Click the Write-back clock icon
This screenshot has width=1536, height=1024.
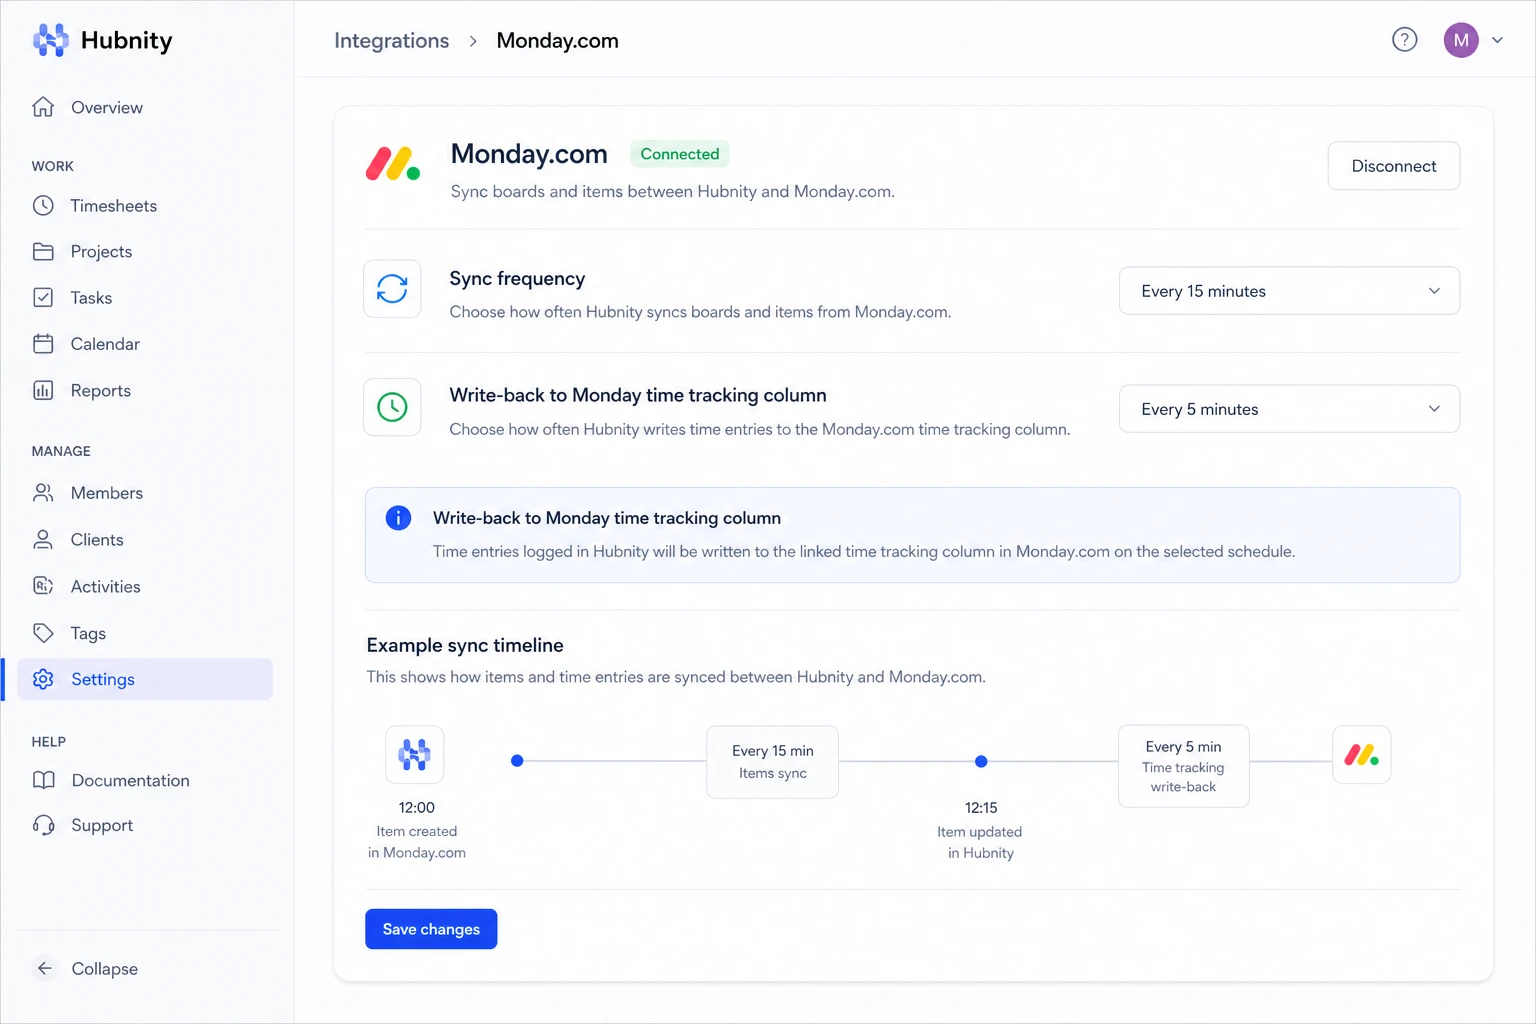point(392,407)
